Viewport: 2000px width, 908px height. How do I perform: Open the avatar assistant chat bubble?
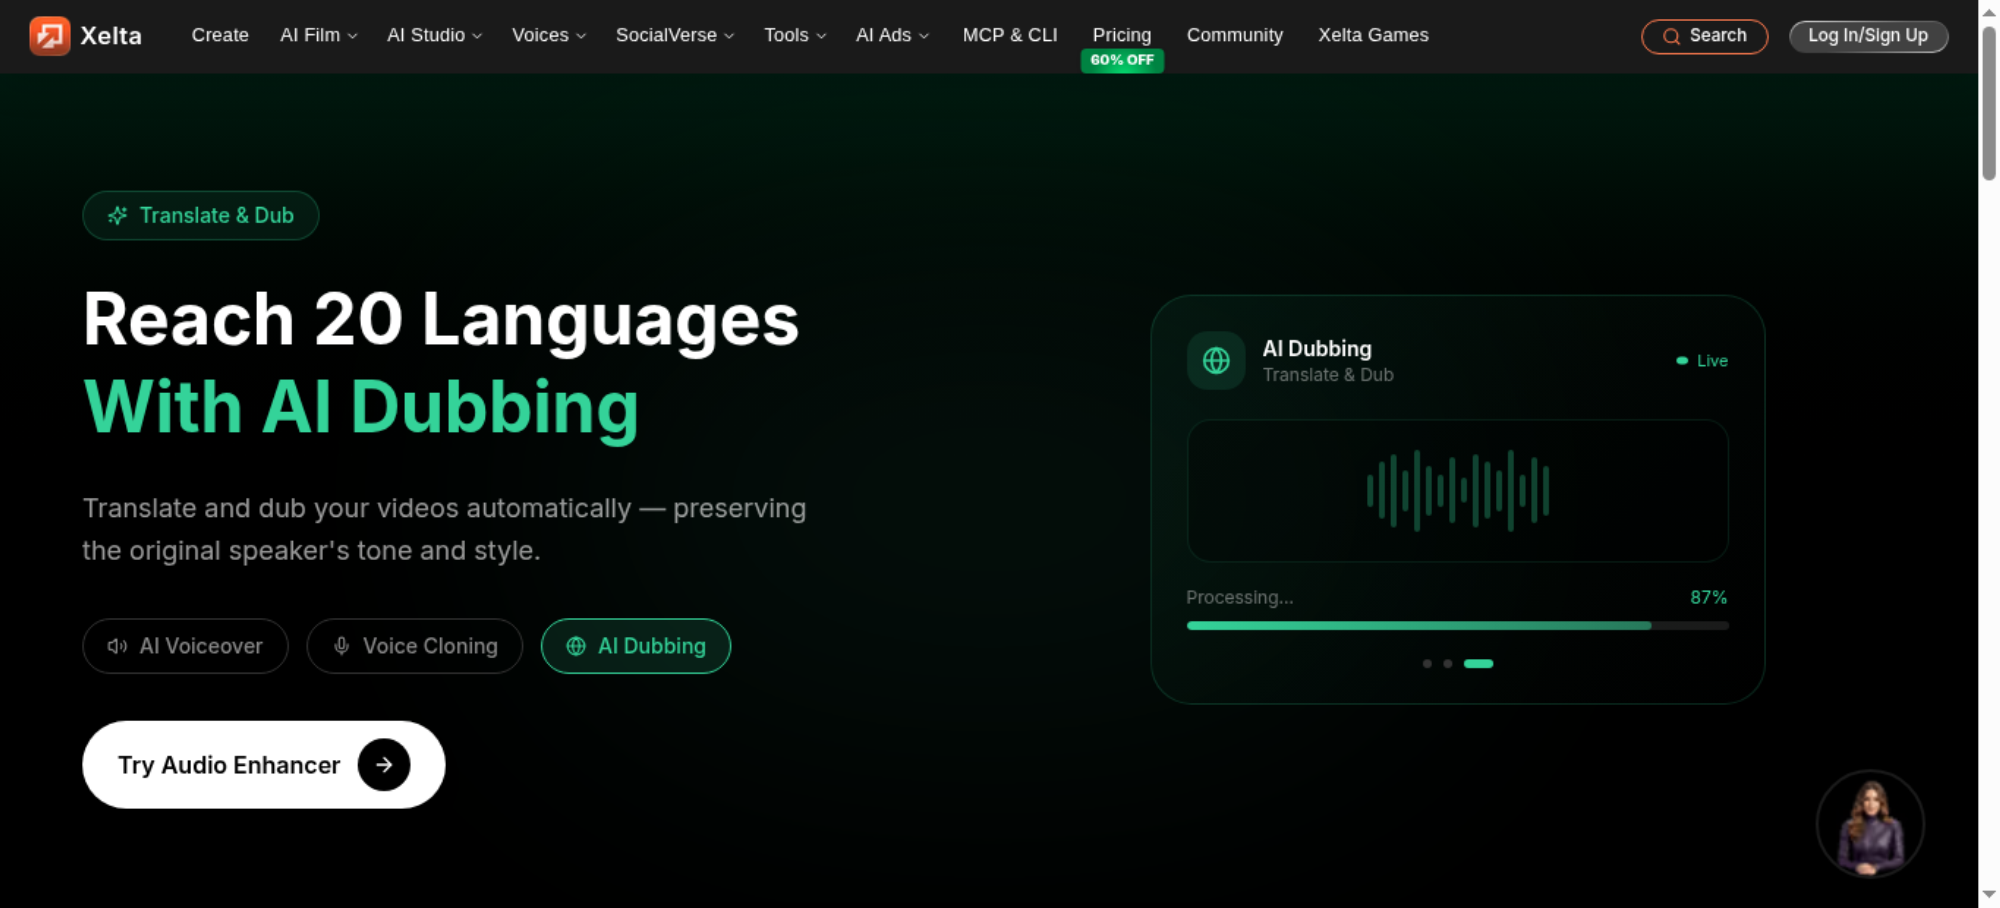point(1870,824)
